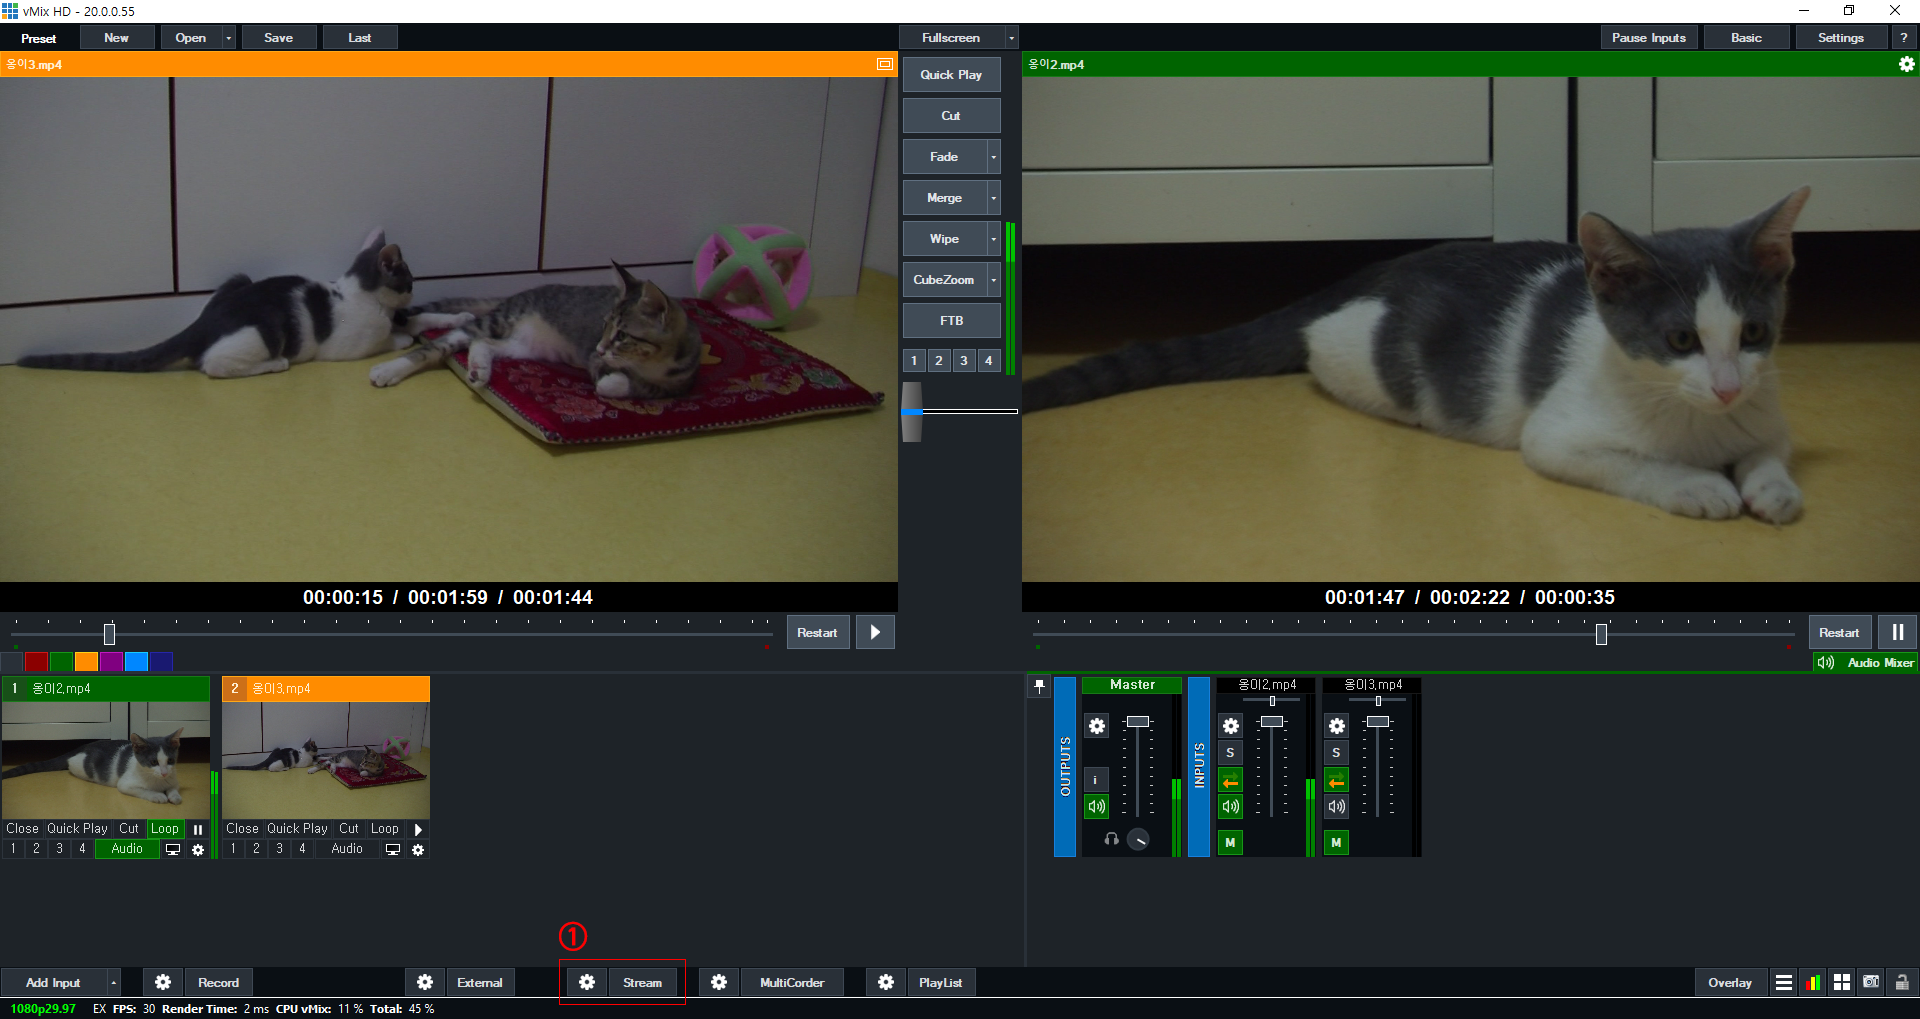Open output preview settings gear icon
The width and height of the screenshot is (1920, 1019).
(x=1906, y=64)
